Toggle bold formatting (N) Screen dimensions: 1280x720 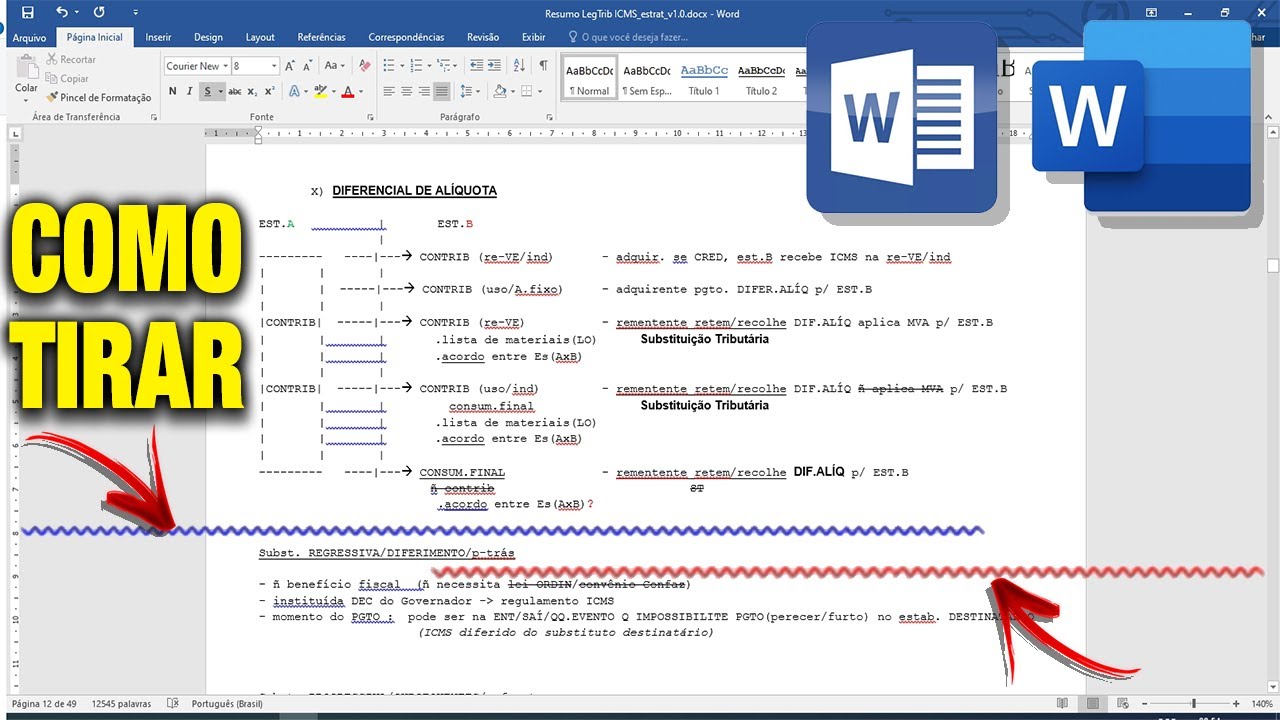173,91
